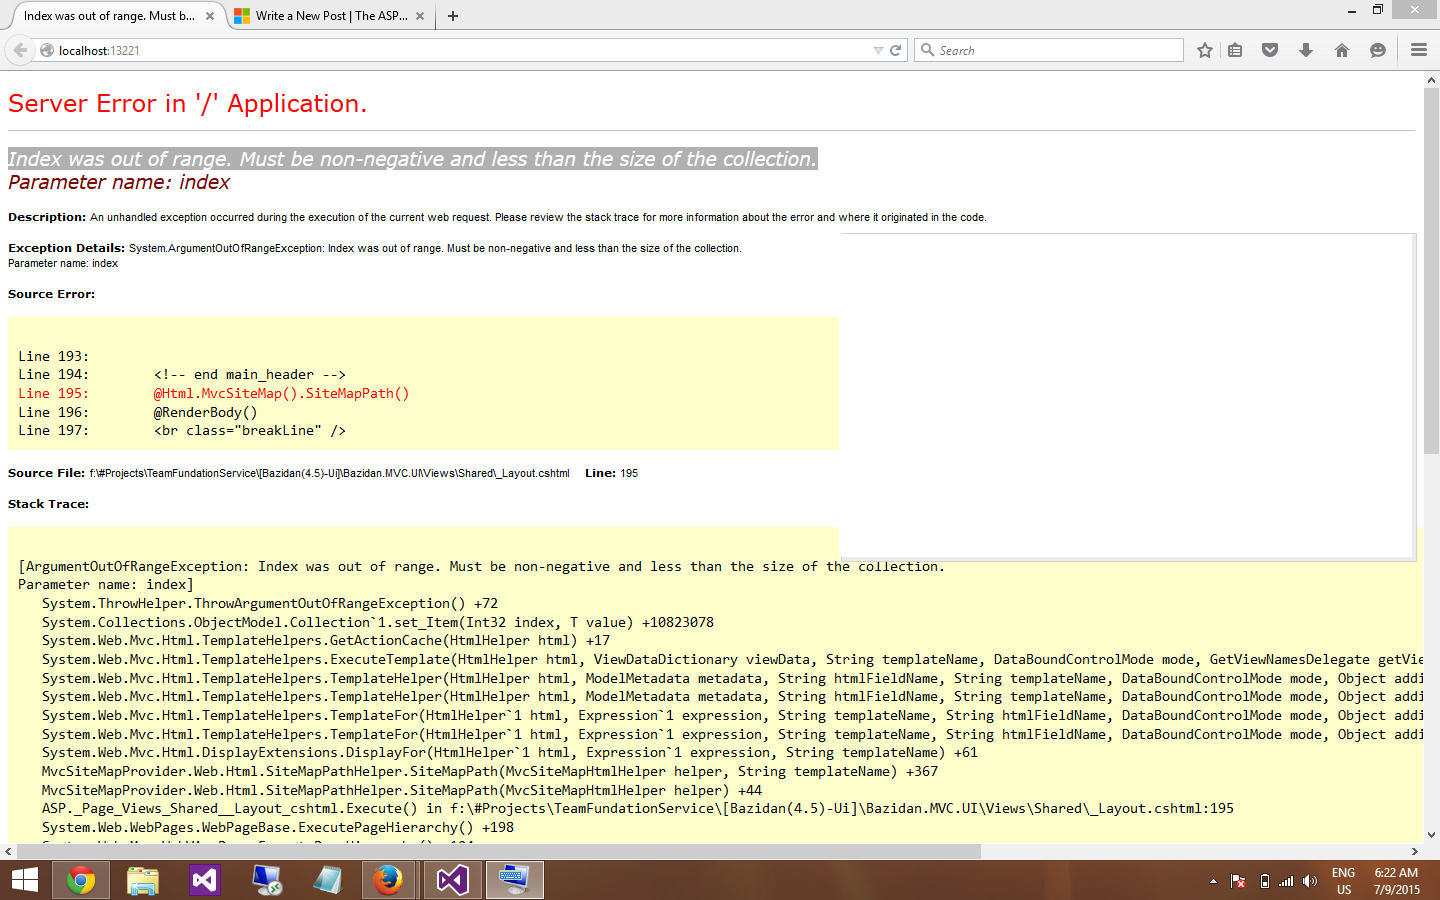Viewport: 1440px width, 900px height.
Task: Click inside the Search field
Action: (x=1048, y=49)
